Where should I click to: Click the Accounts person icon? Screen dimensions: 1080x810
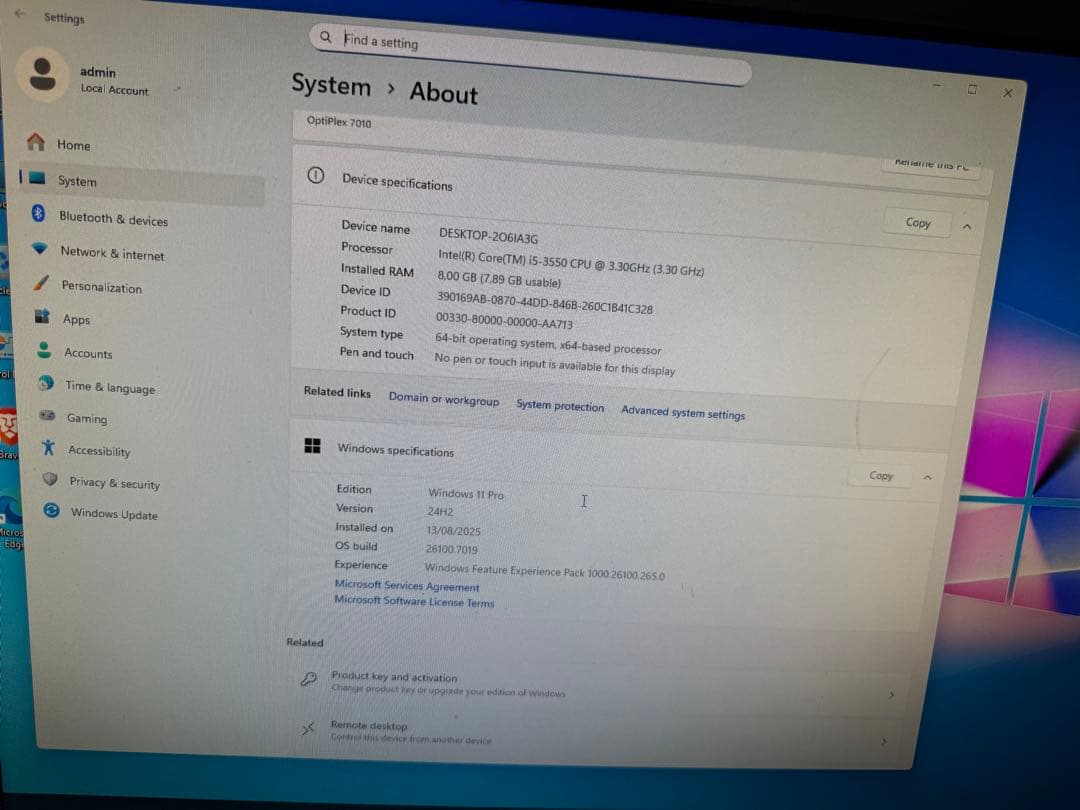click(x=44, y=350)
